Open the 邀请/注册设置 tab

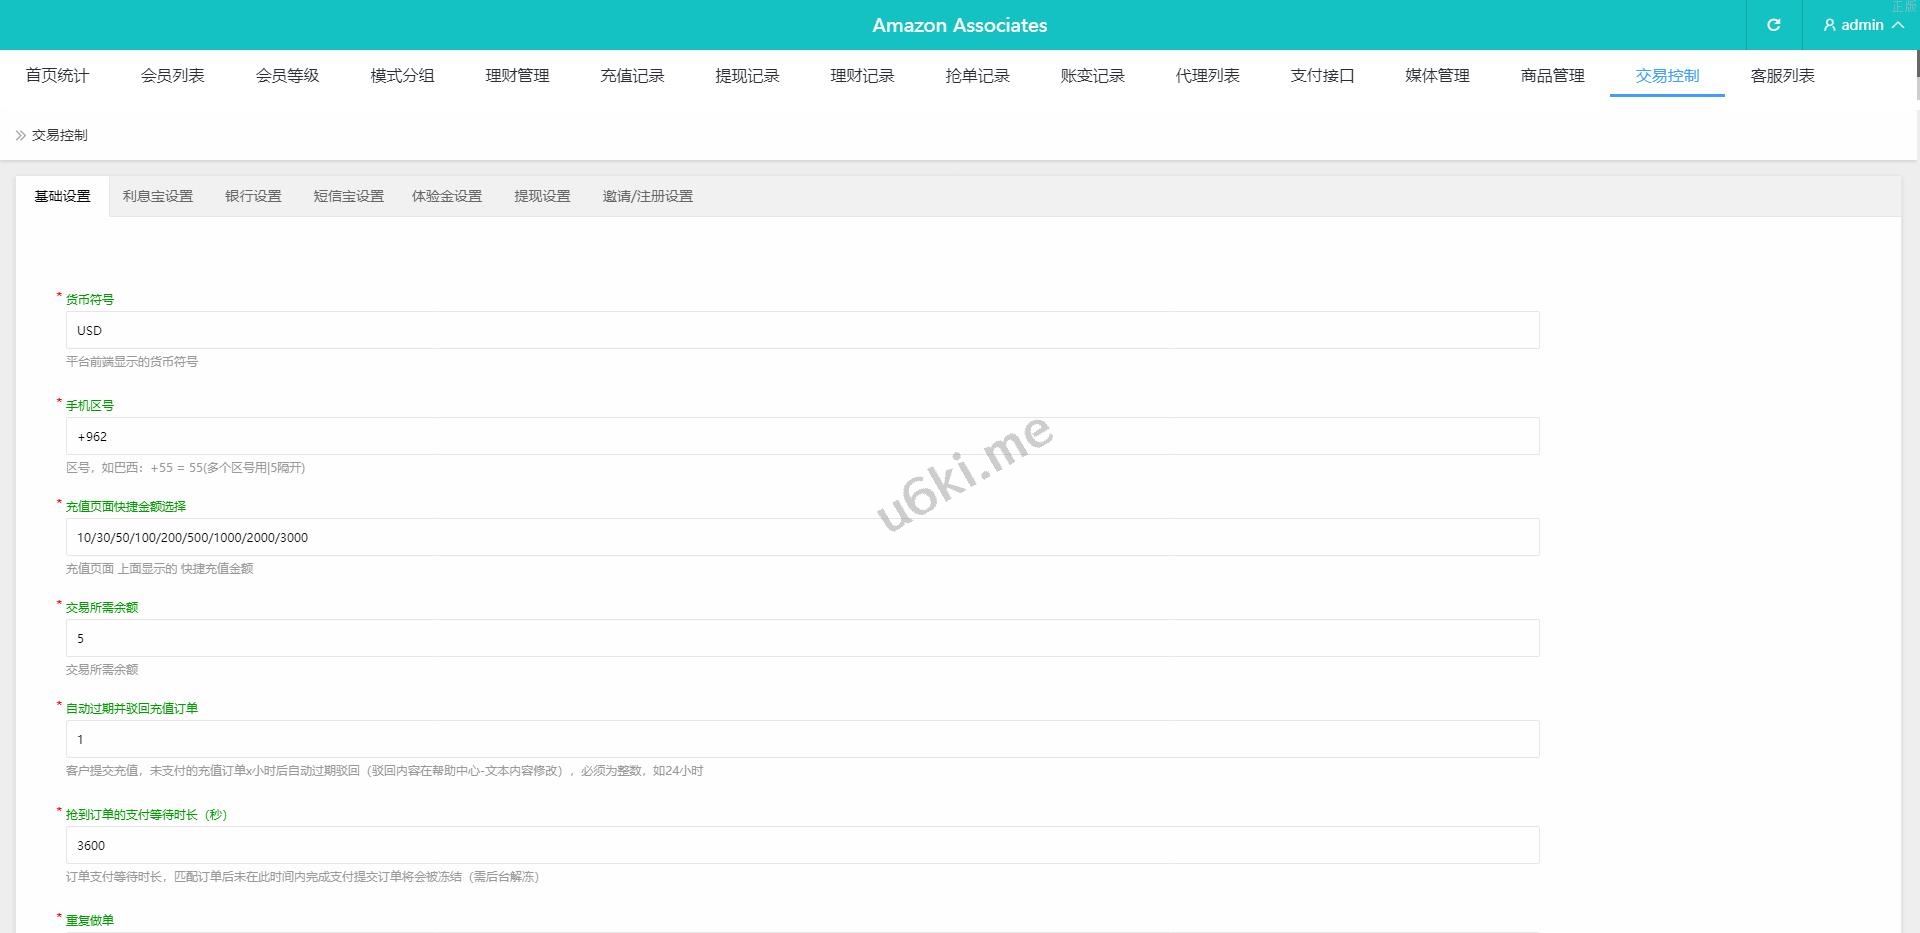click(x=647, y=196)
